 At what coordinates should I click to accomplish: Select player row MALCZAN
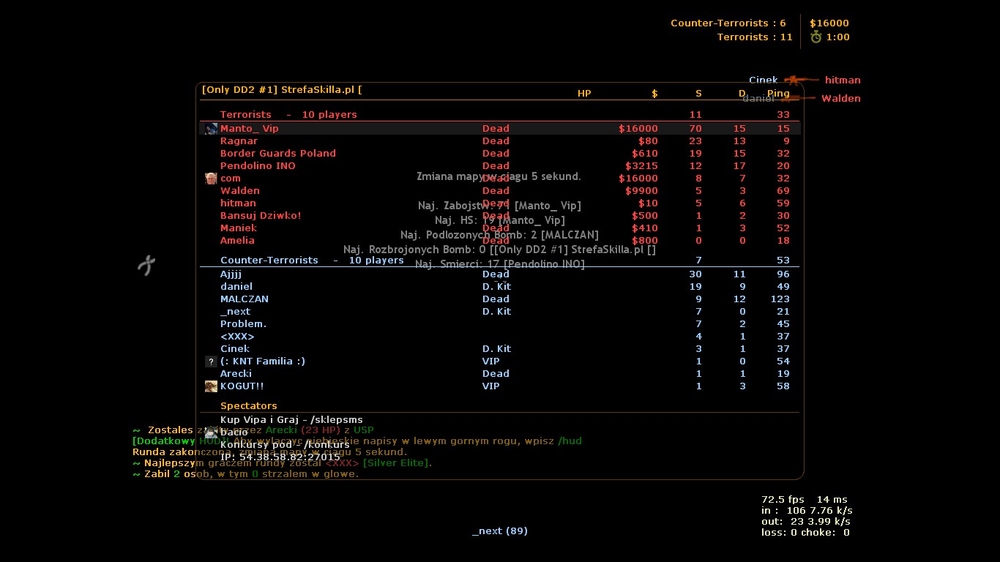coord(499,299)
